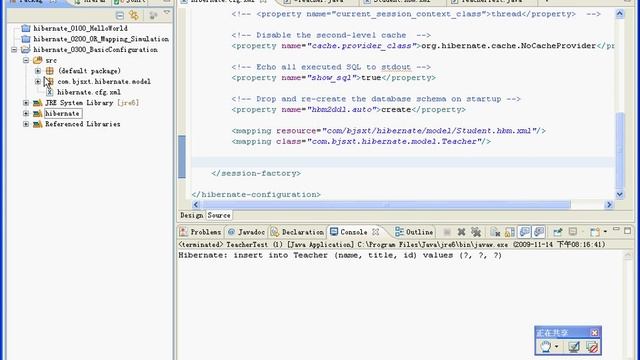The height and width of the screenshot is (360, 640).
Task: Expand Referenced Libraries node
Action: pyautogui.click(x=26, y=124)
